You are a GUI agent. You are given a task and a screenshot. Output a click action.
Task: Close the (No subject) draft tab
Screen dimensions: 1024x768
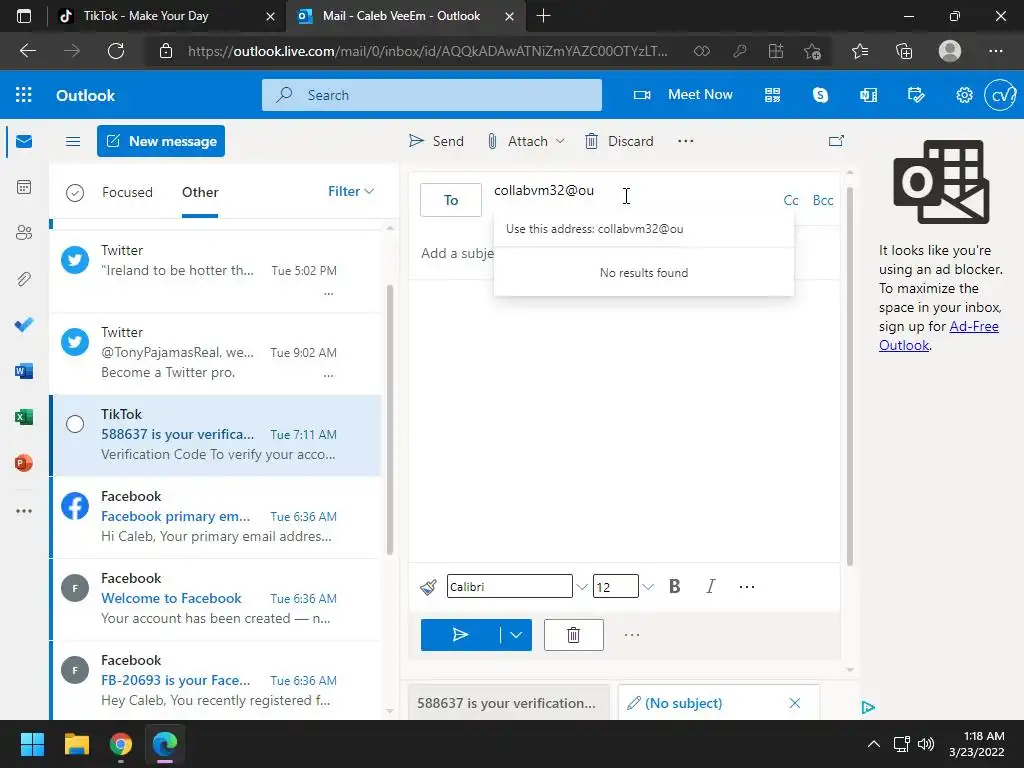point(795,703)
